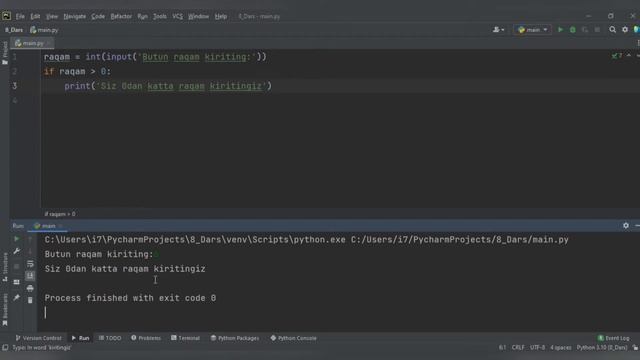Click main.py breadcrumb in navigation bar
The image size is (640, 360).
pyautogui.click(x=44, y=30)
